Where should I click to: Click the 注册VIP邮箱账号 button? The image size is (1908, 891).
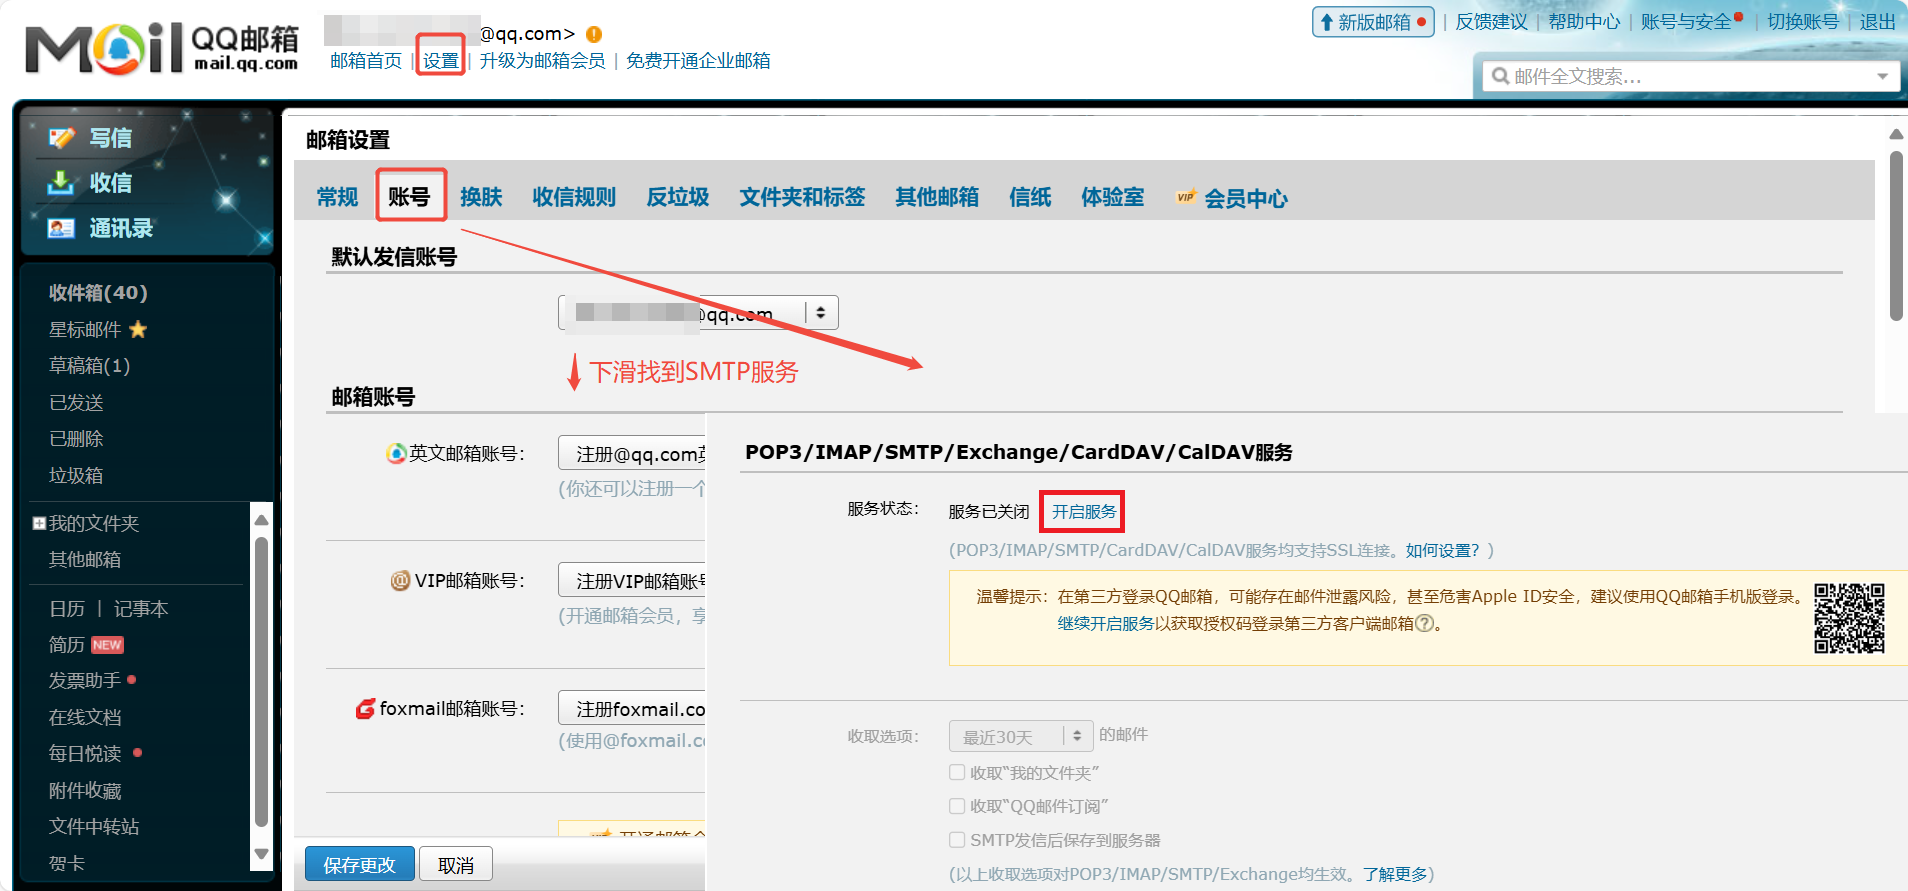pyautogui.click(x=632, y=581)
